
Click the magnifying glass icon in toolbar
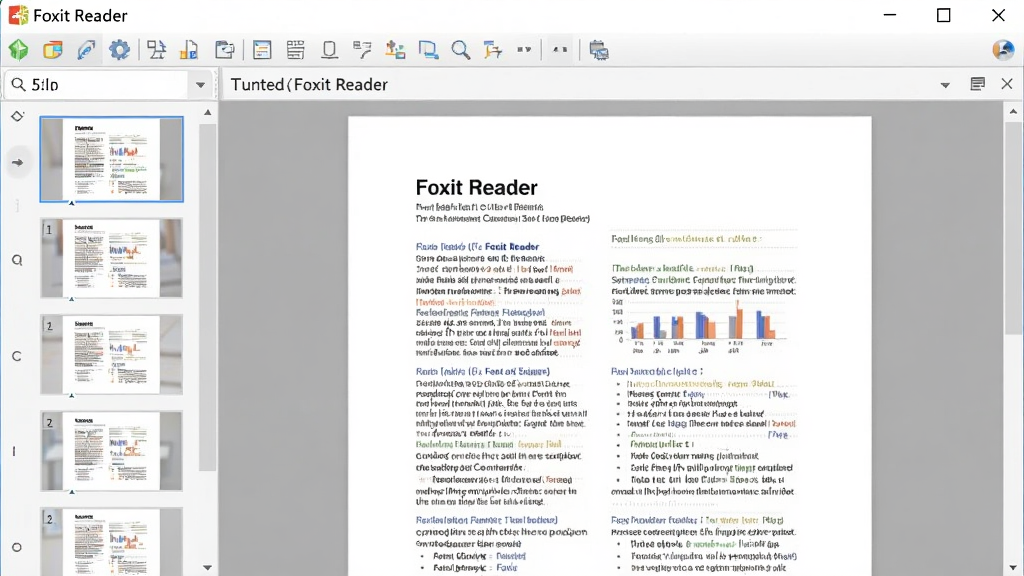[461, 50]
